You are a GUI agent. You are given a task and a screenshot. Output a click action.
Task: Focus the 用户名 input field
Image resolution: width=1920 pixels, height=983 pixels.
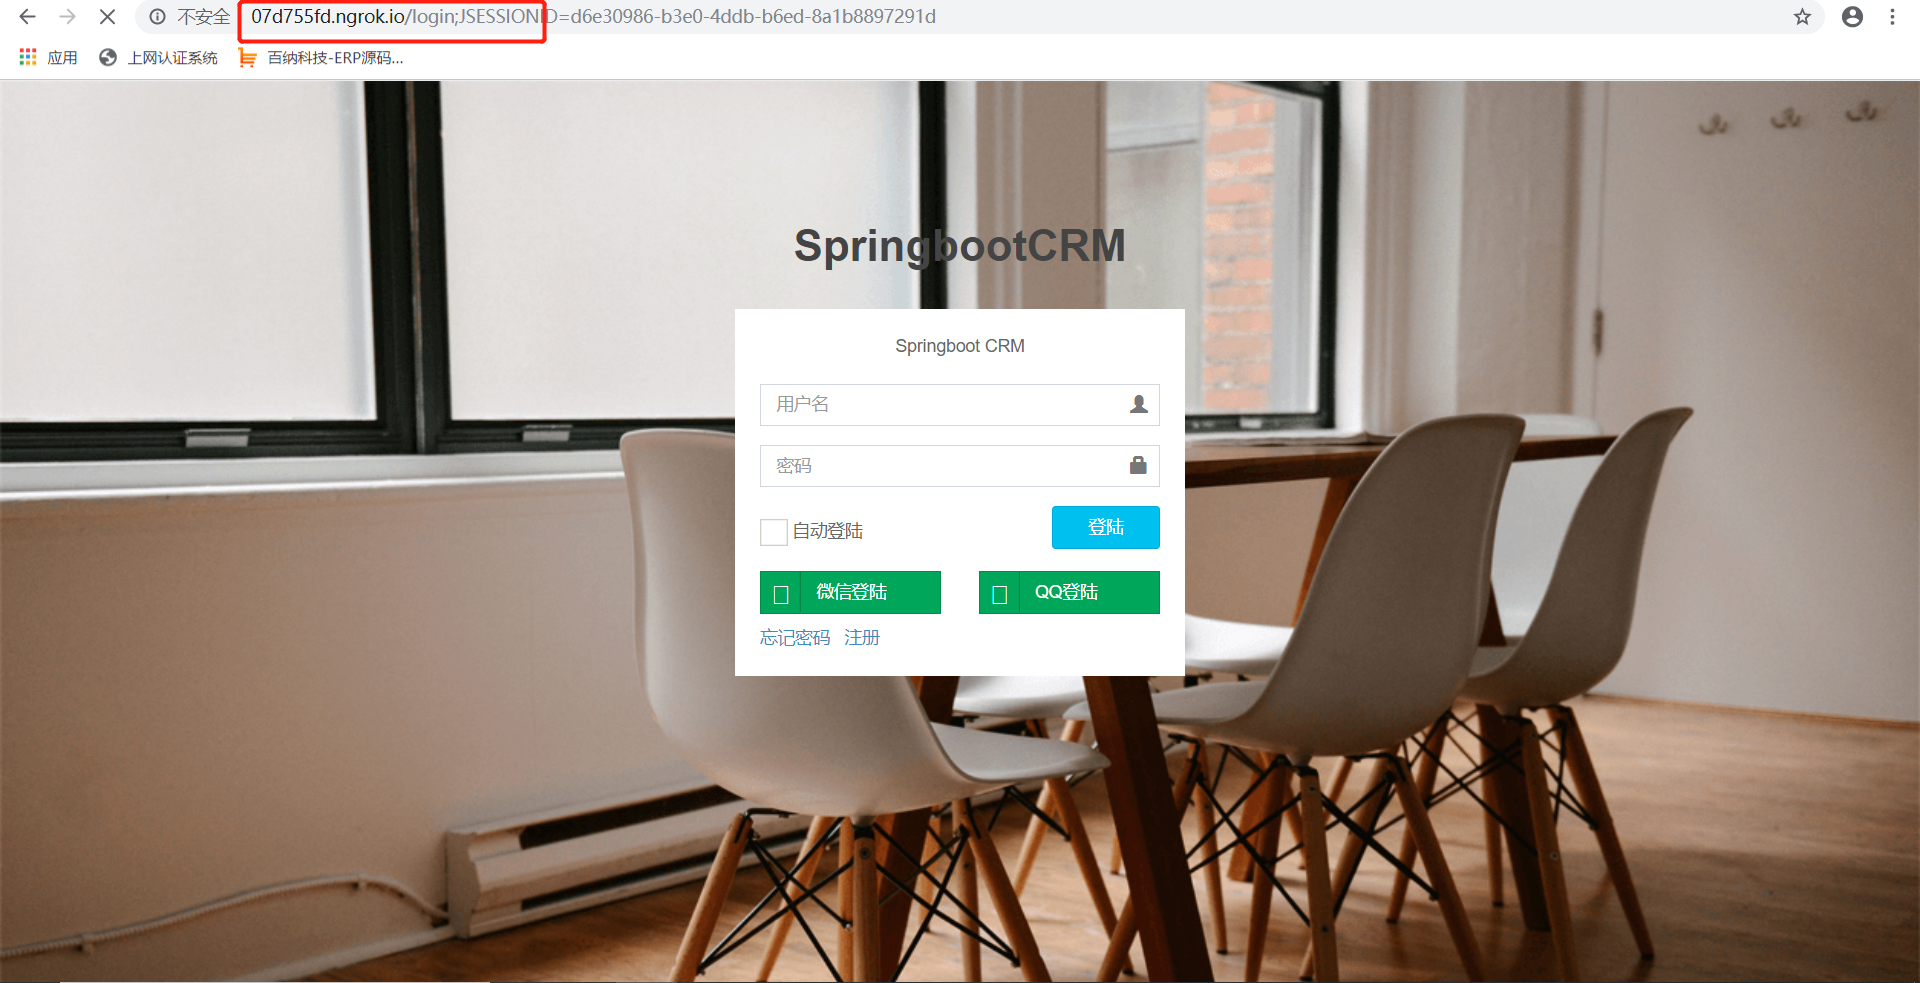click(960, 405)
